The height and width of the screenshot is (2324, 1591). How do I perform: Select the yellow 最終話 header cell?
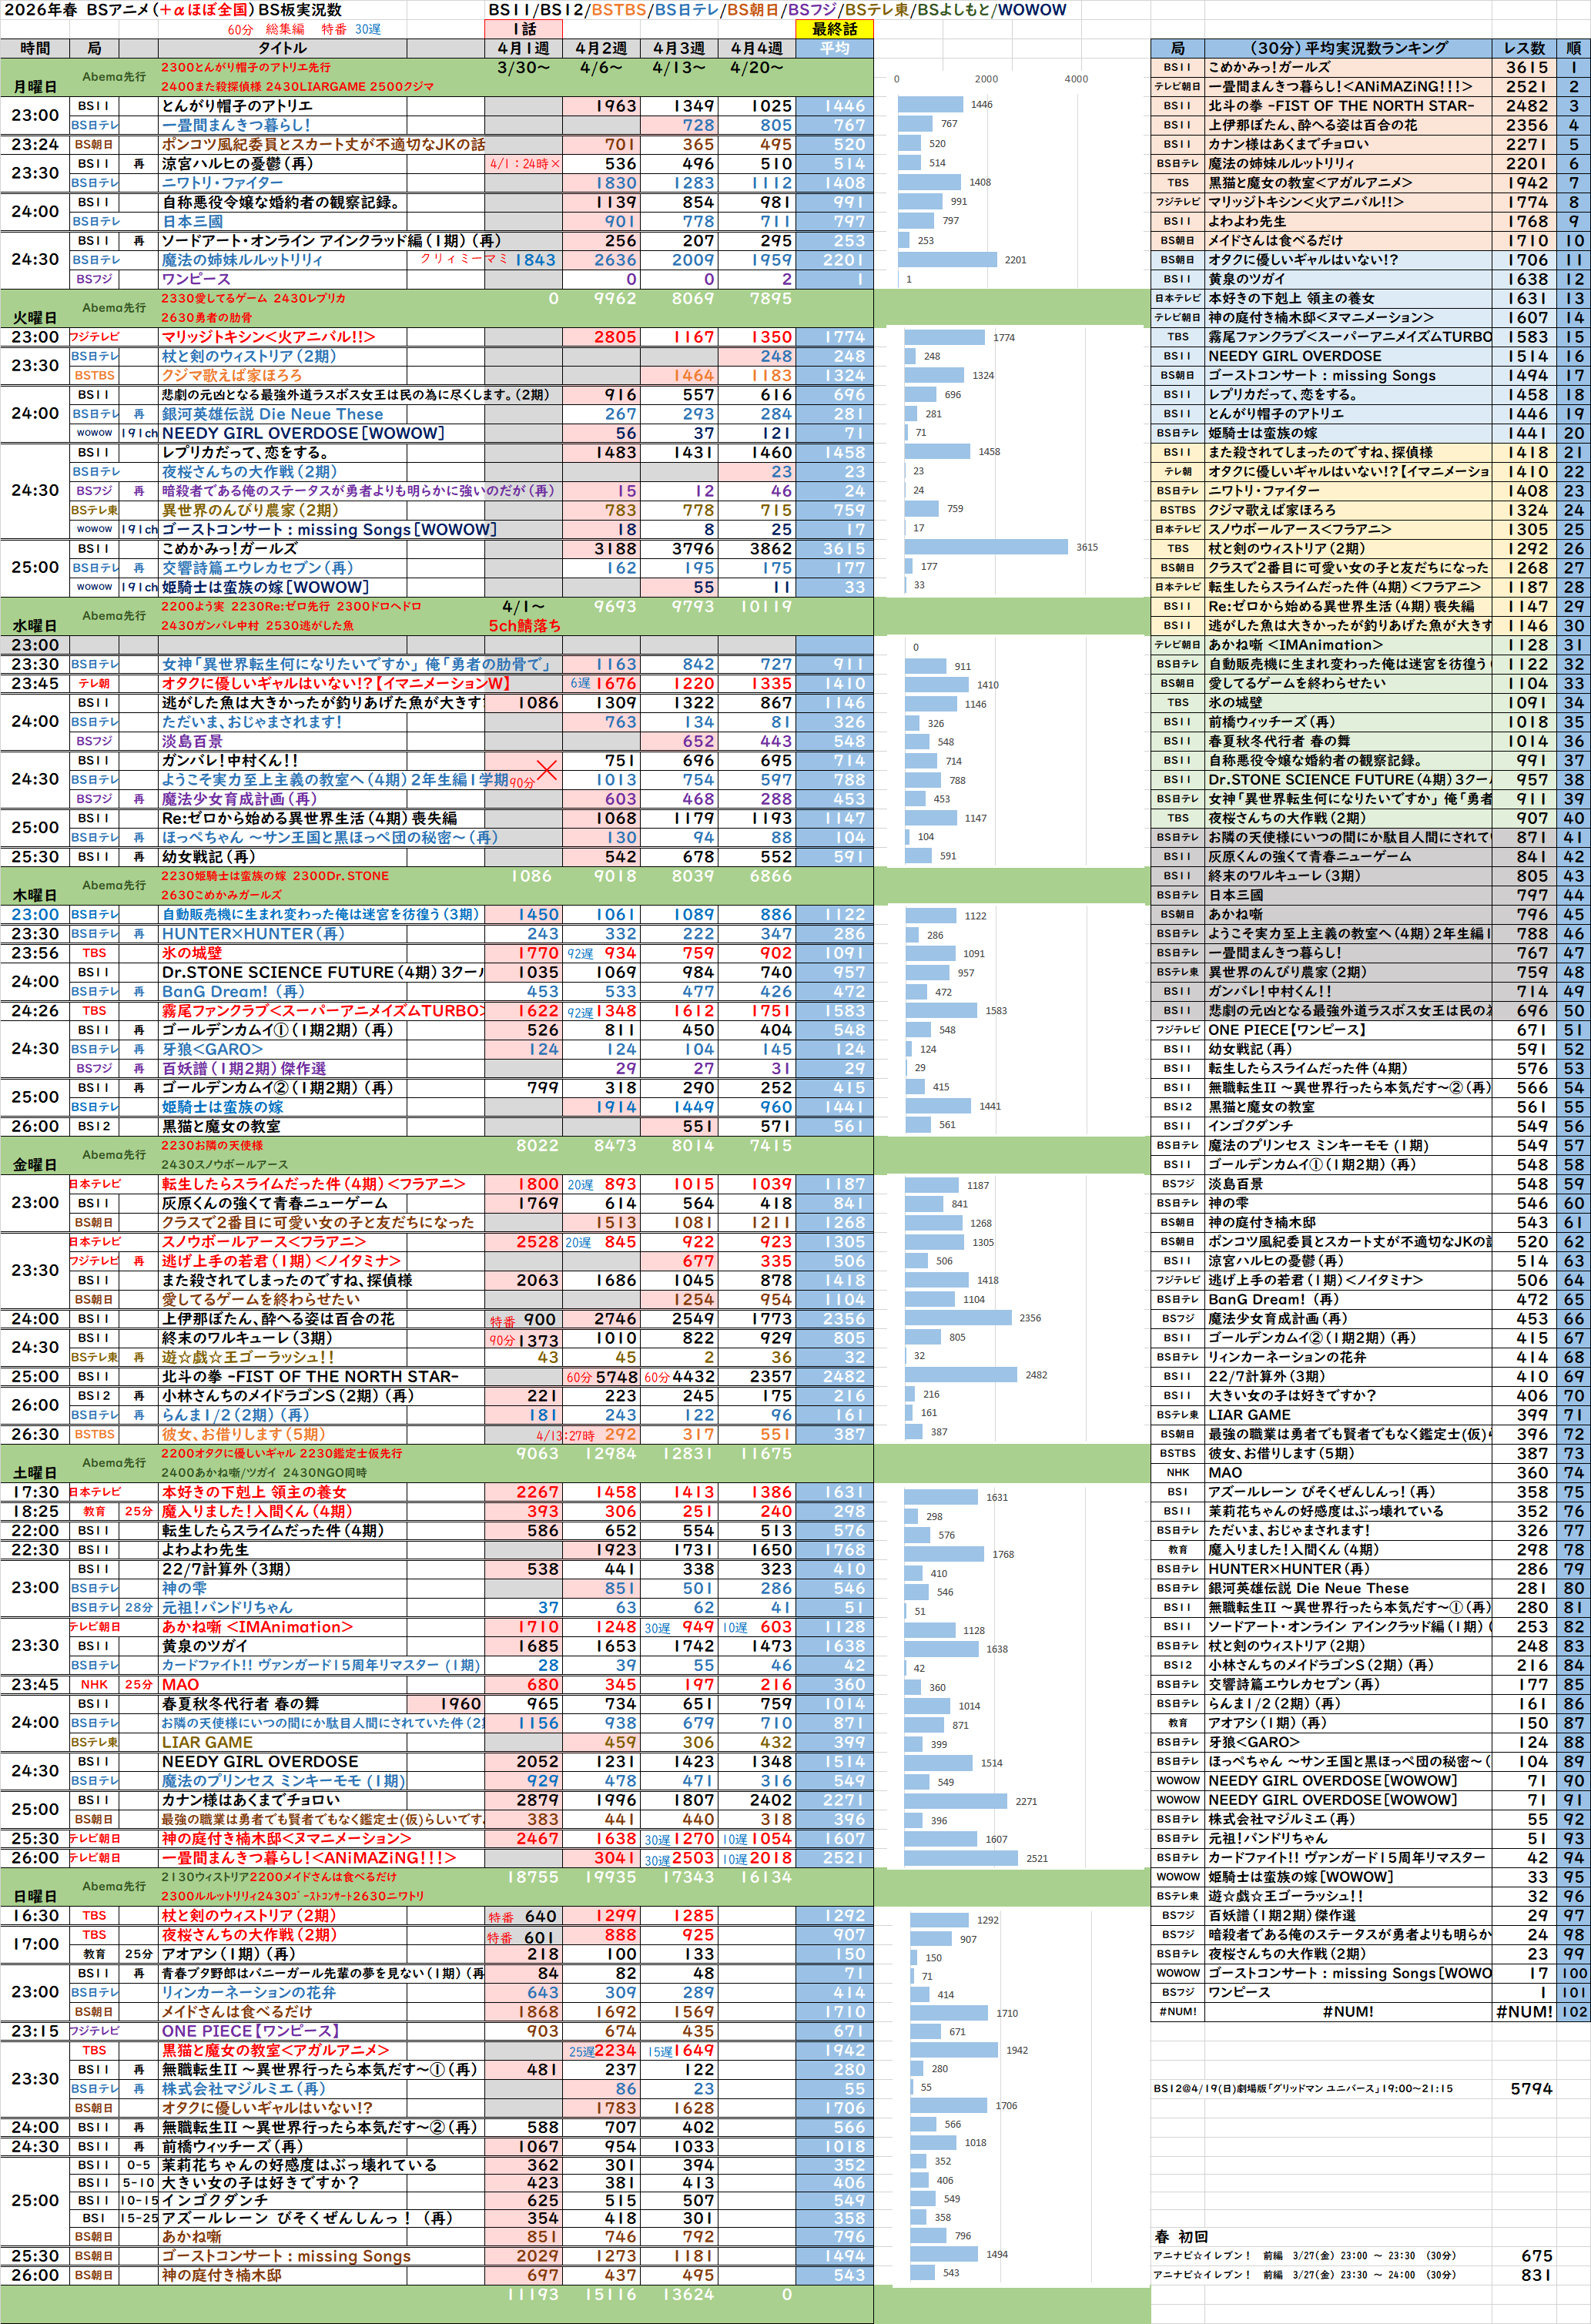click(x=834, y=29)
